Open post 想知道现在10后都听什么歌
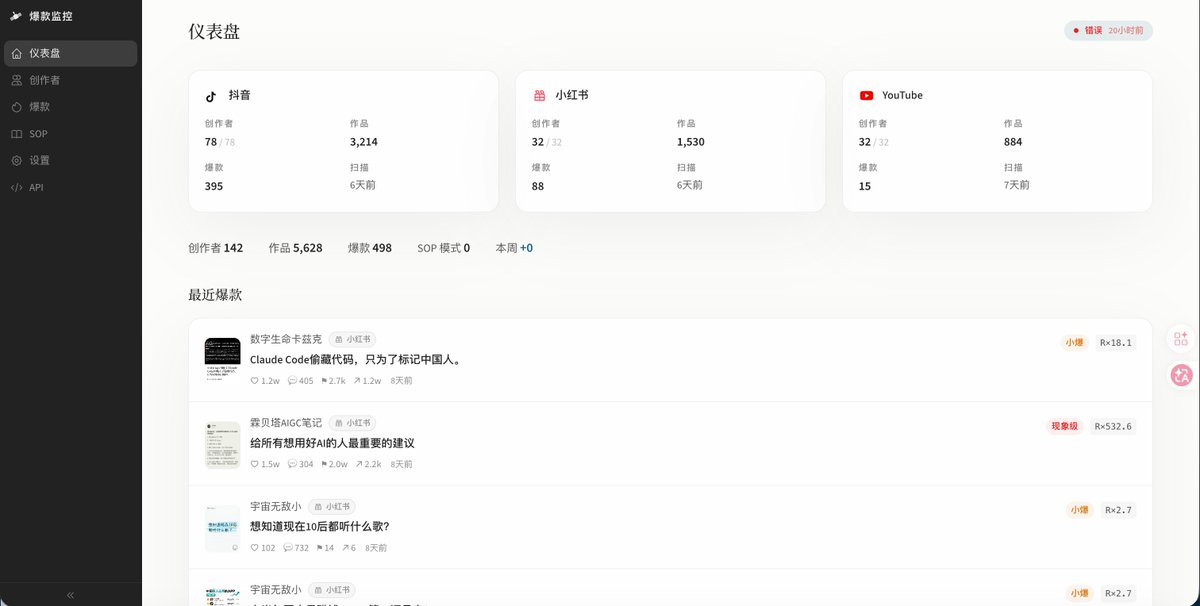Screen dimensions: 1200x606 [x=320, y=527]
